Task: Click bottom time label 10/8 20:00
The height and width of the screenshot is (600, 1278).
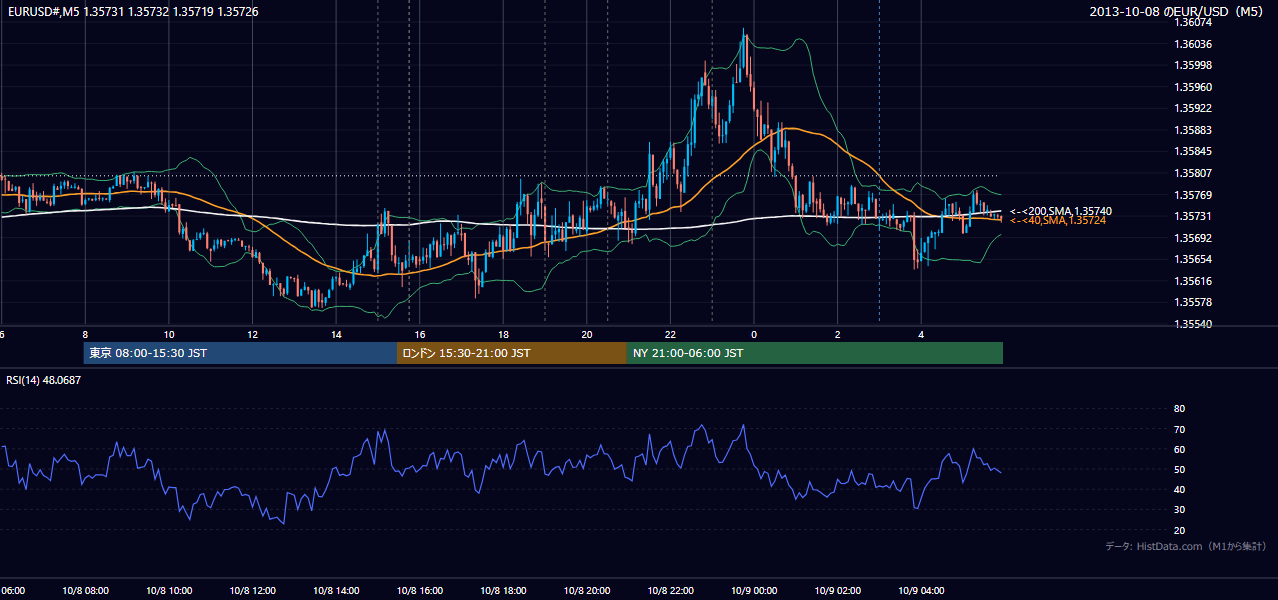Action: pyautogui.click(x=587, y=591)
